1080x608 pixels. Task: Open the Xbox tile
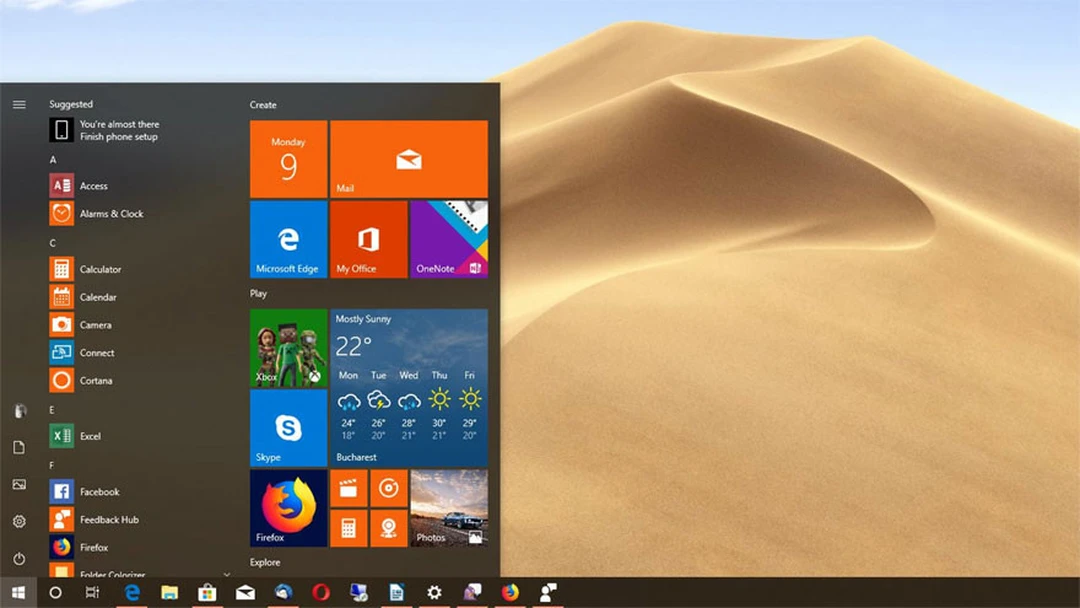pyautogui.click(x=287, y=348)
